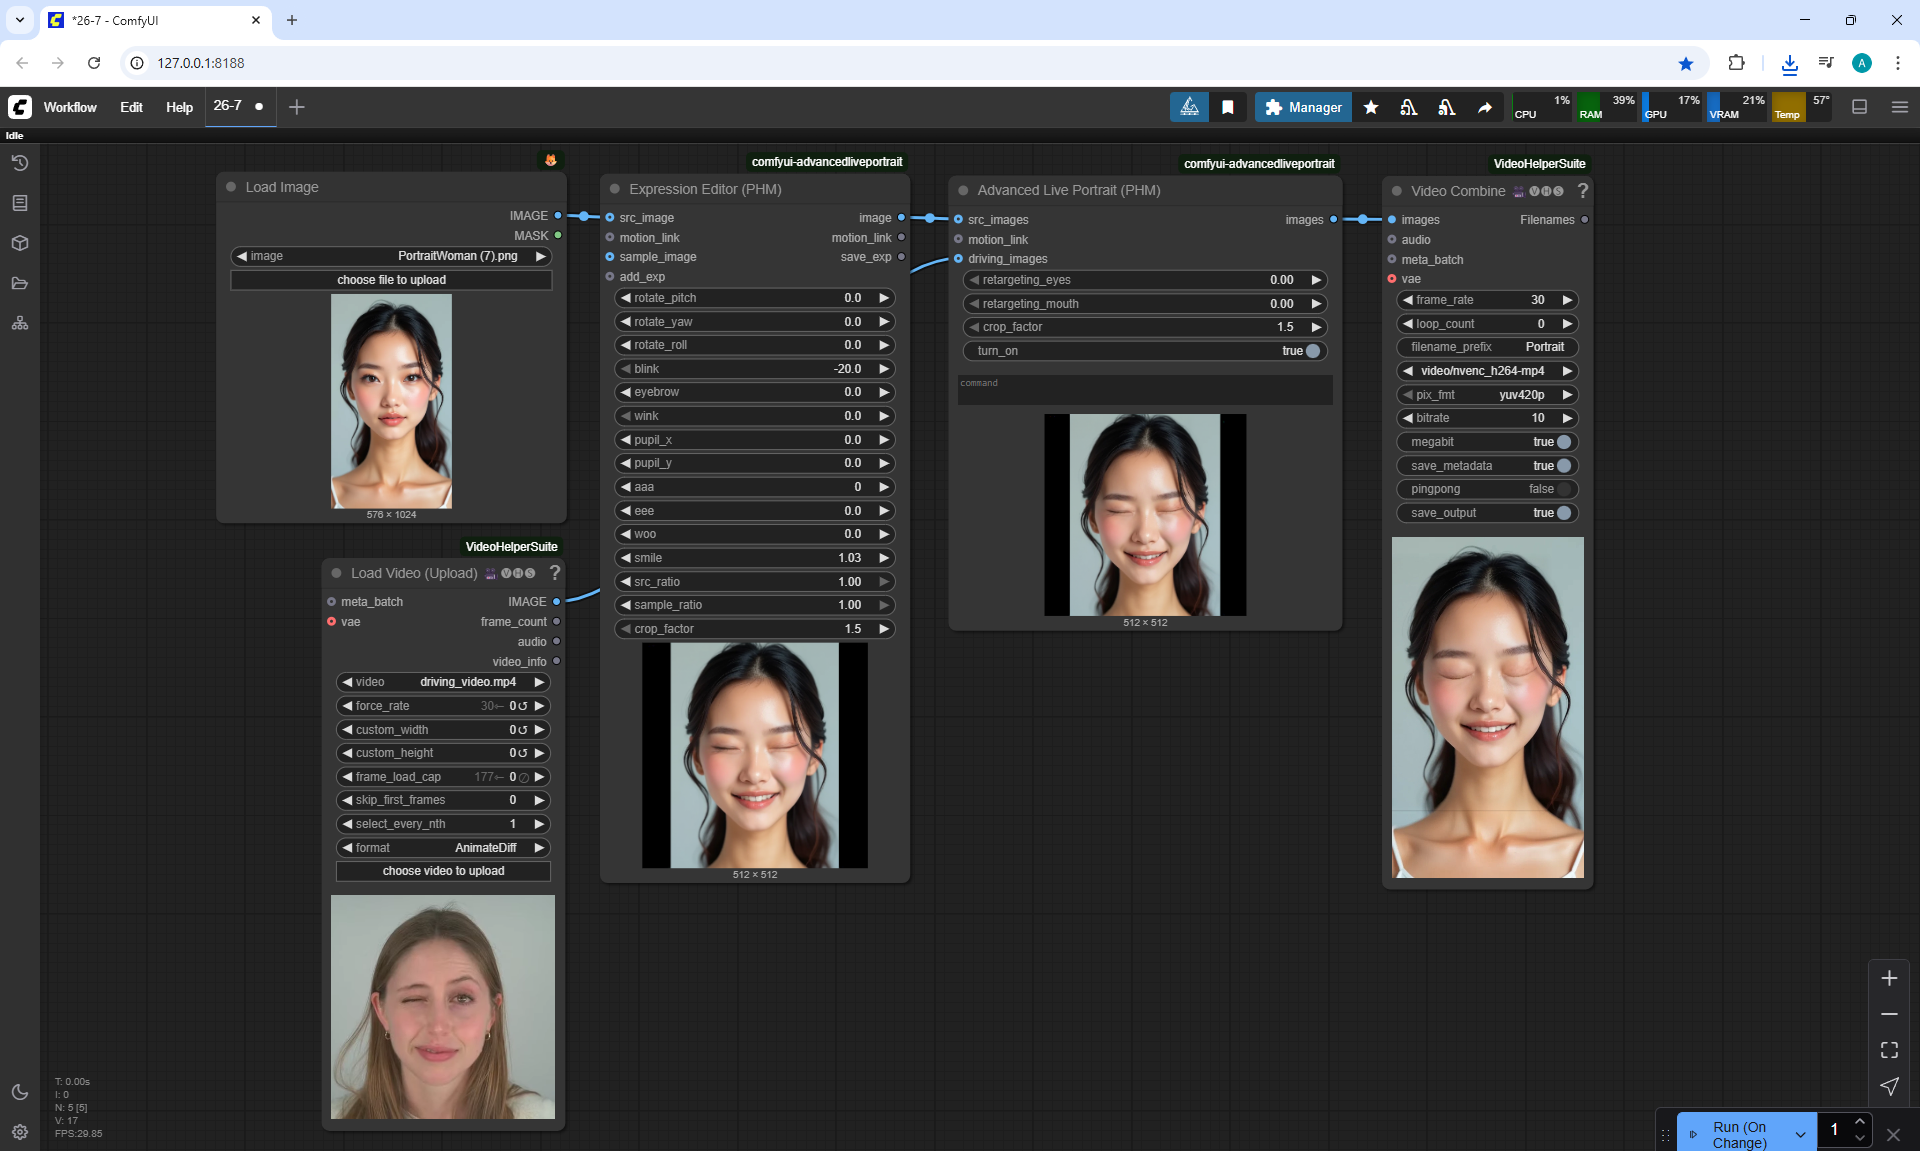Open the workflows folder sidebar icon

coord(20,283)
